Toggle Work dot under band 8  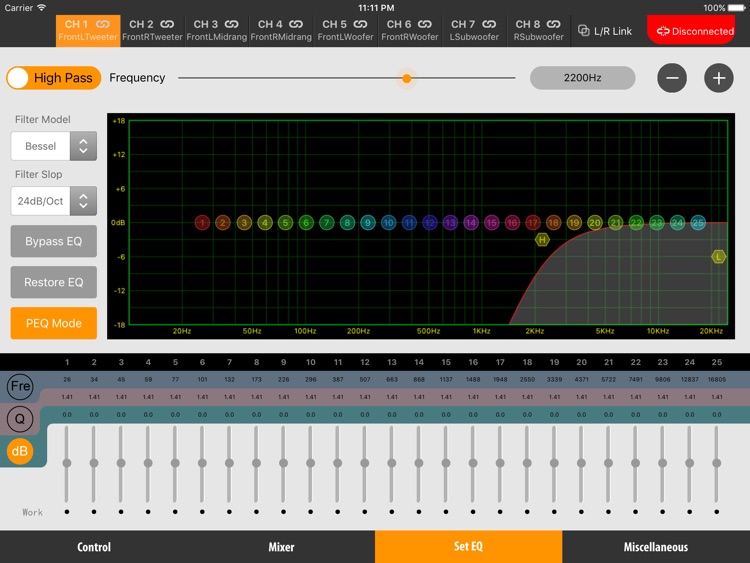pyautogui.click(x=256, y=512)
